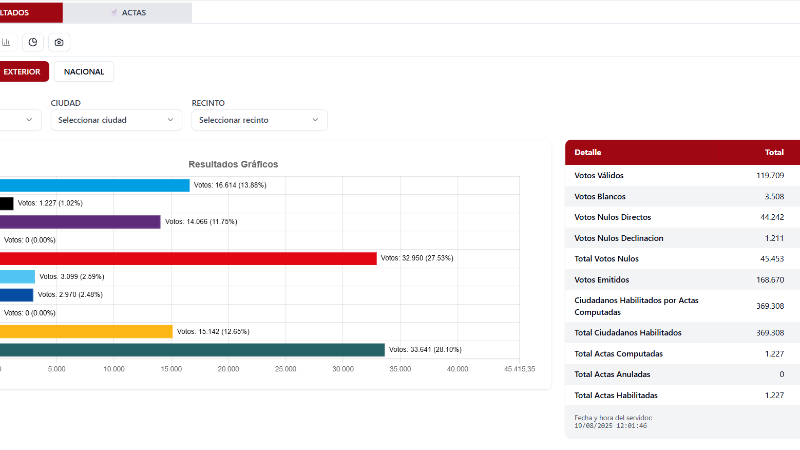Click the Detalle column header
800x450 pixels.
[x=588, y=153]
